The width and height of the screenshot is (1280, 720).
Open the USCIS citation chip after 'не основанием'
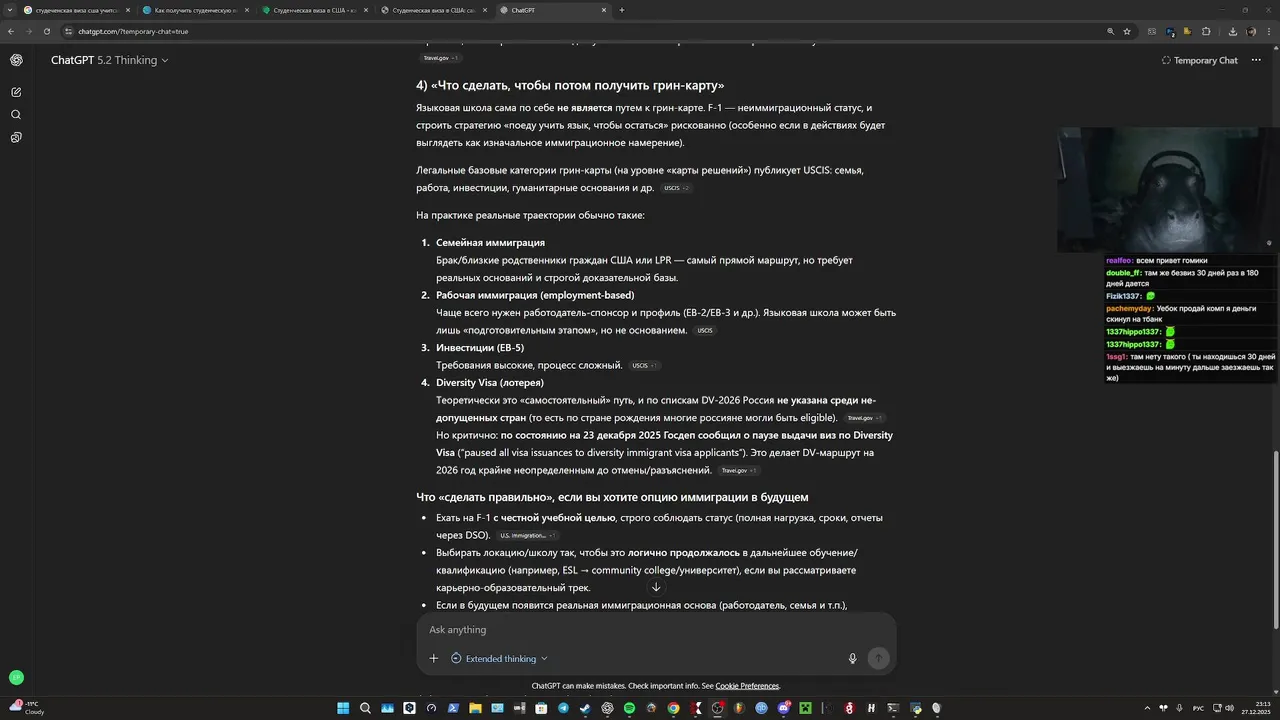705,330
